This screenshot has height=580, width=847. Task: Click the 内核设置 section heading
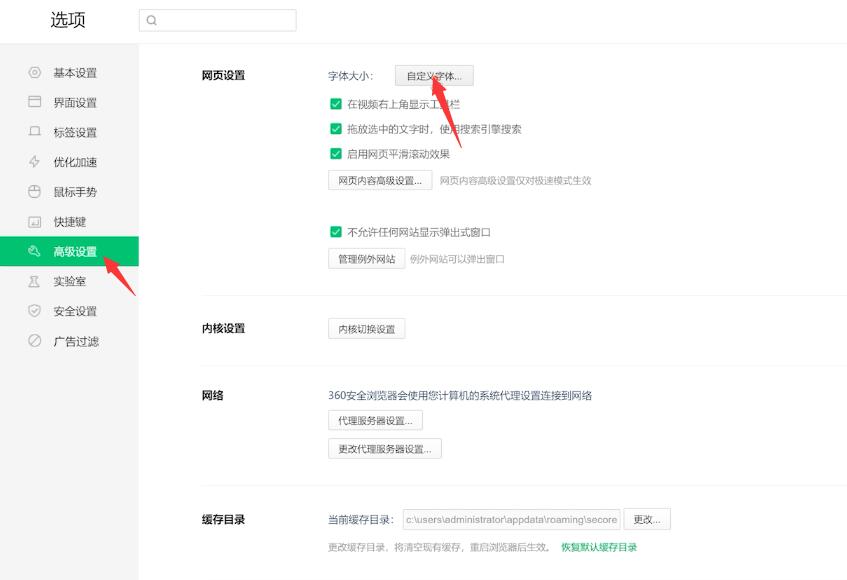(223, 328)
